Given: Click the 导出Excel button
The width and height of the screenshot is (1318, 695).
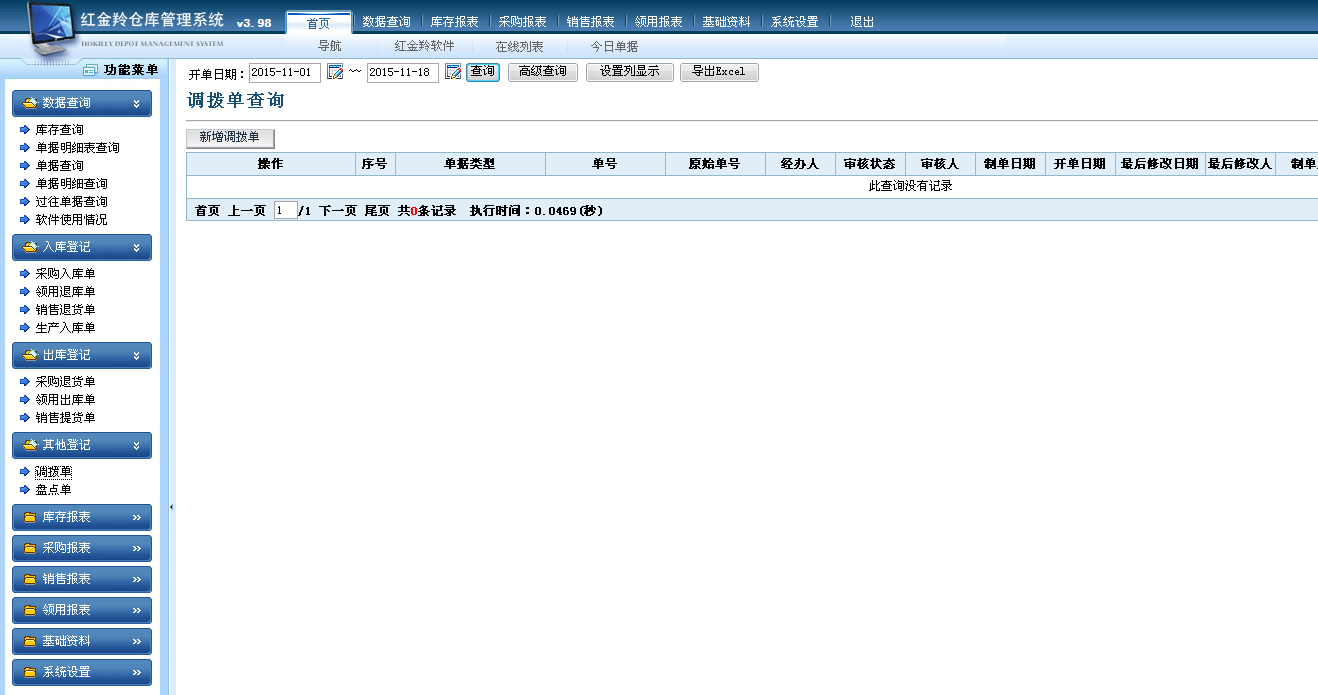Looking at the screenshot, I should (719, 72).
